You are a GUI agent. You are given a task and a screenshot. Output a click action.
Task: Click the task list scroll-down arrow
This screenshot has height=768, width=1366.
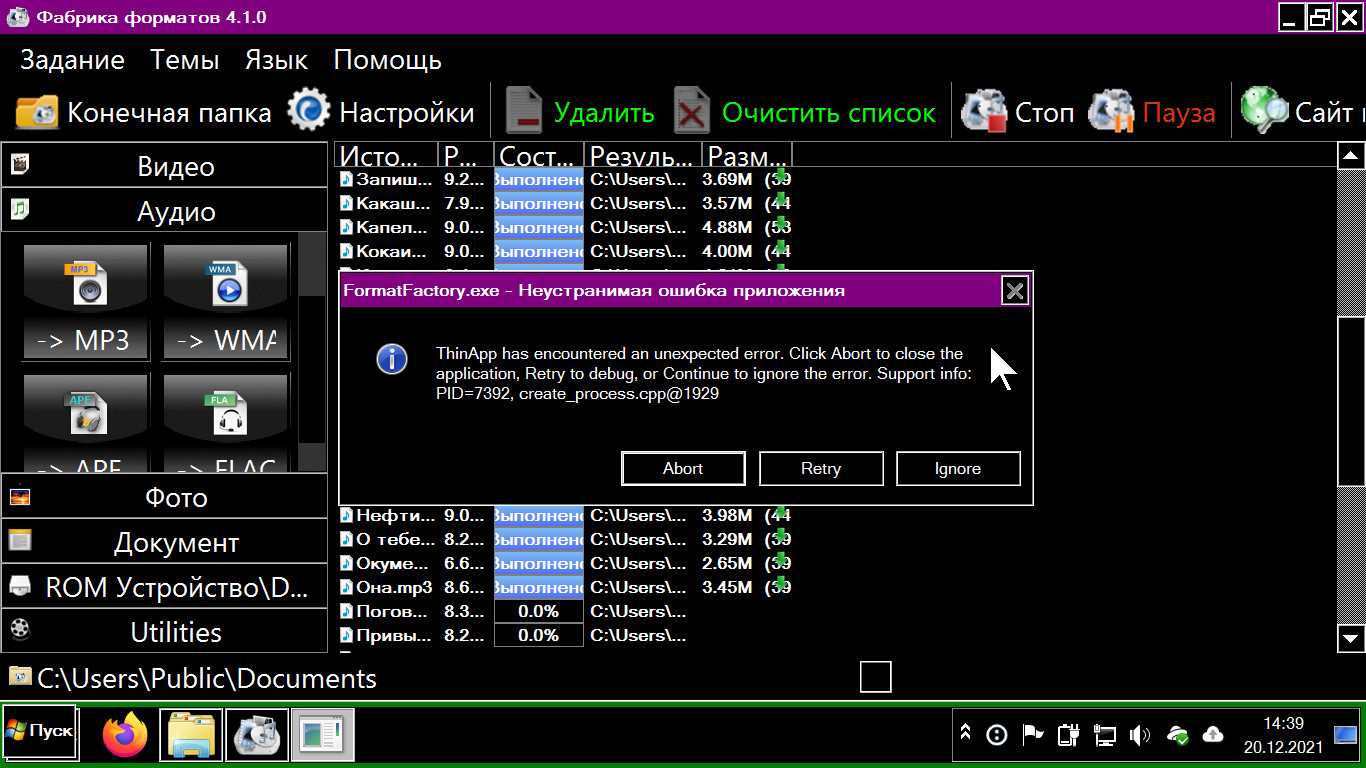click(1351, 637)
